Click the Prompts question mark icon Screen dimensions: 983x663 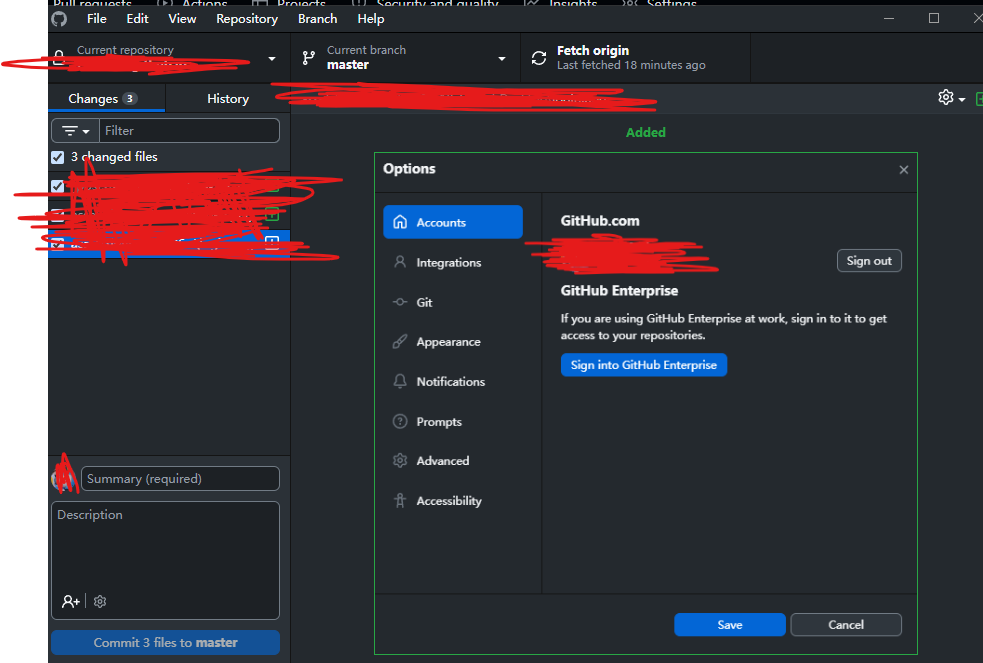(400, 421)
